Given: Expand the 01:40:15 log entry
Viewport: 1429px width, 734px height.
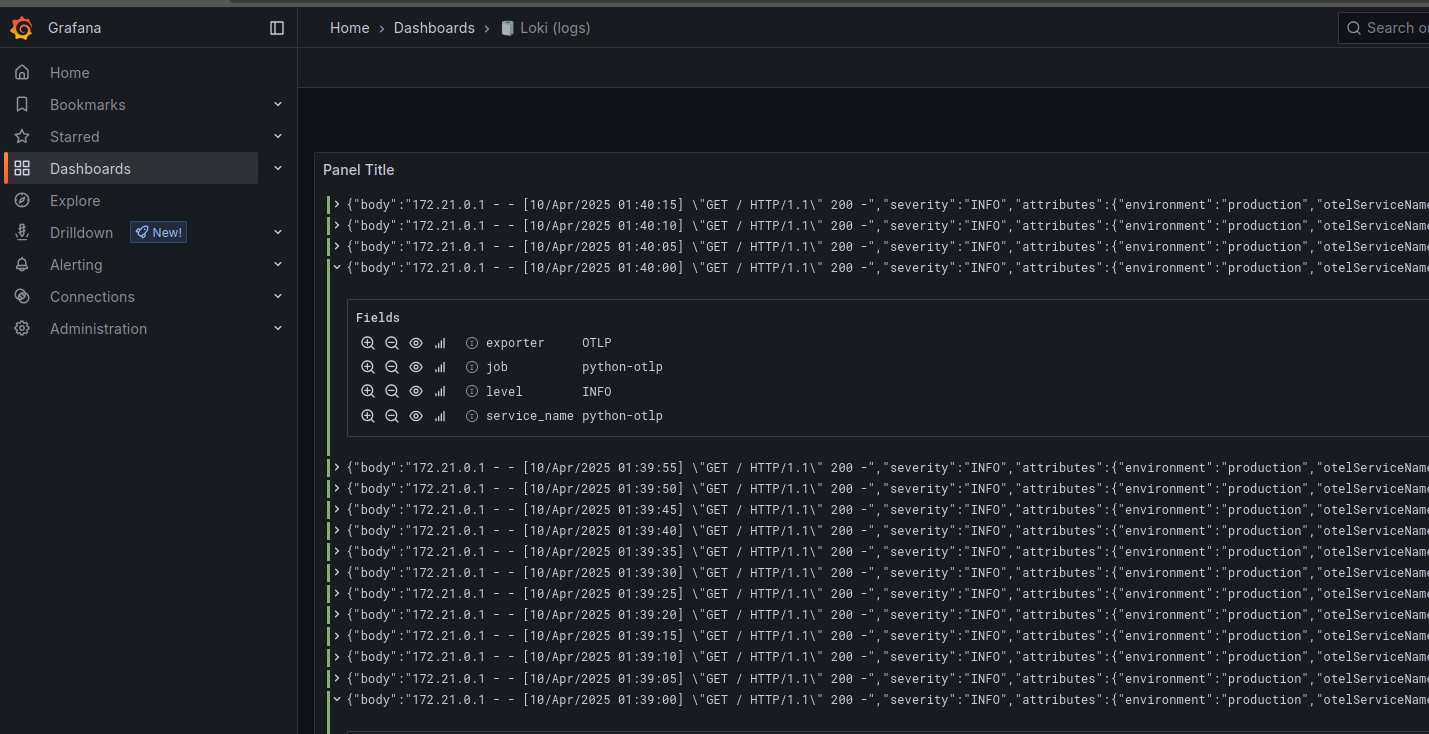Looking at the screenshot, I should pos(337,205).
